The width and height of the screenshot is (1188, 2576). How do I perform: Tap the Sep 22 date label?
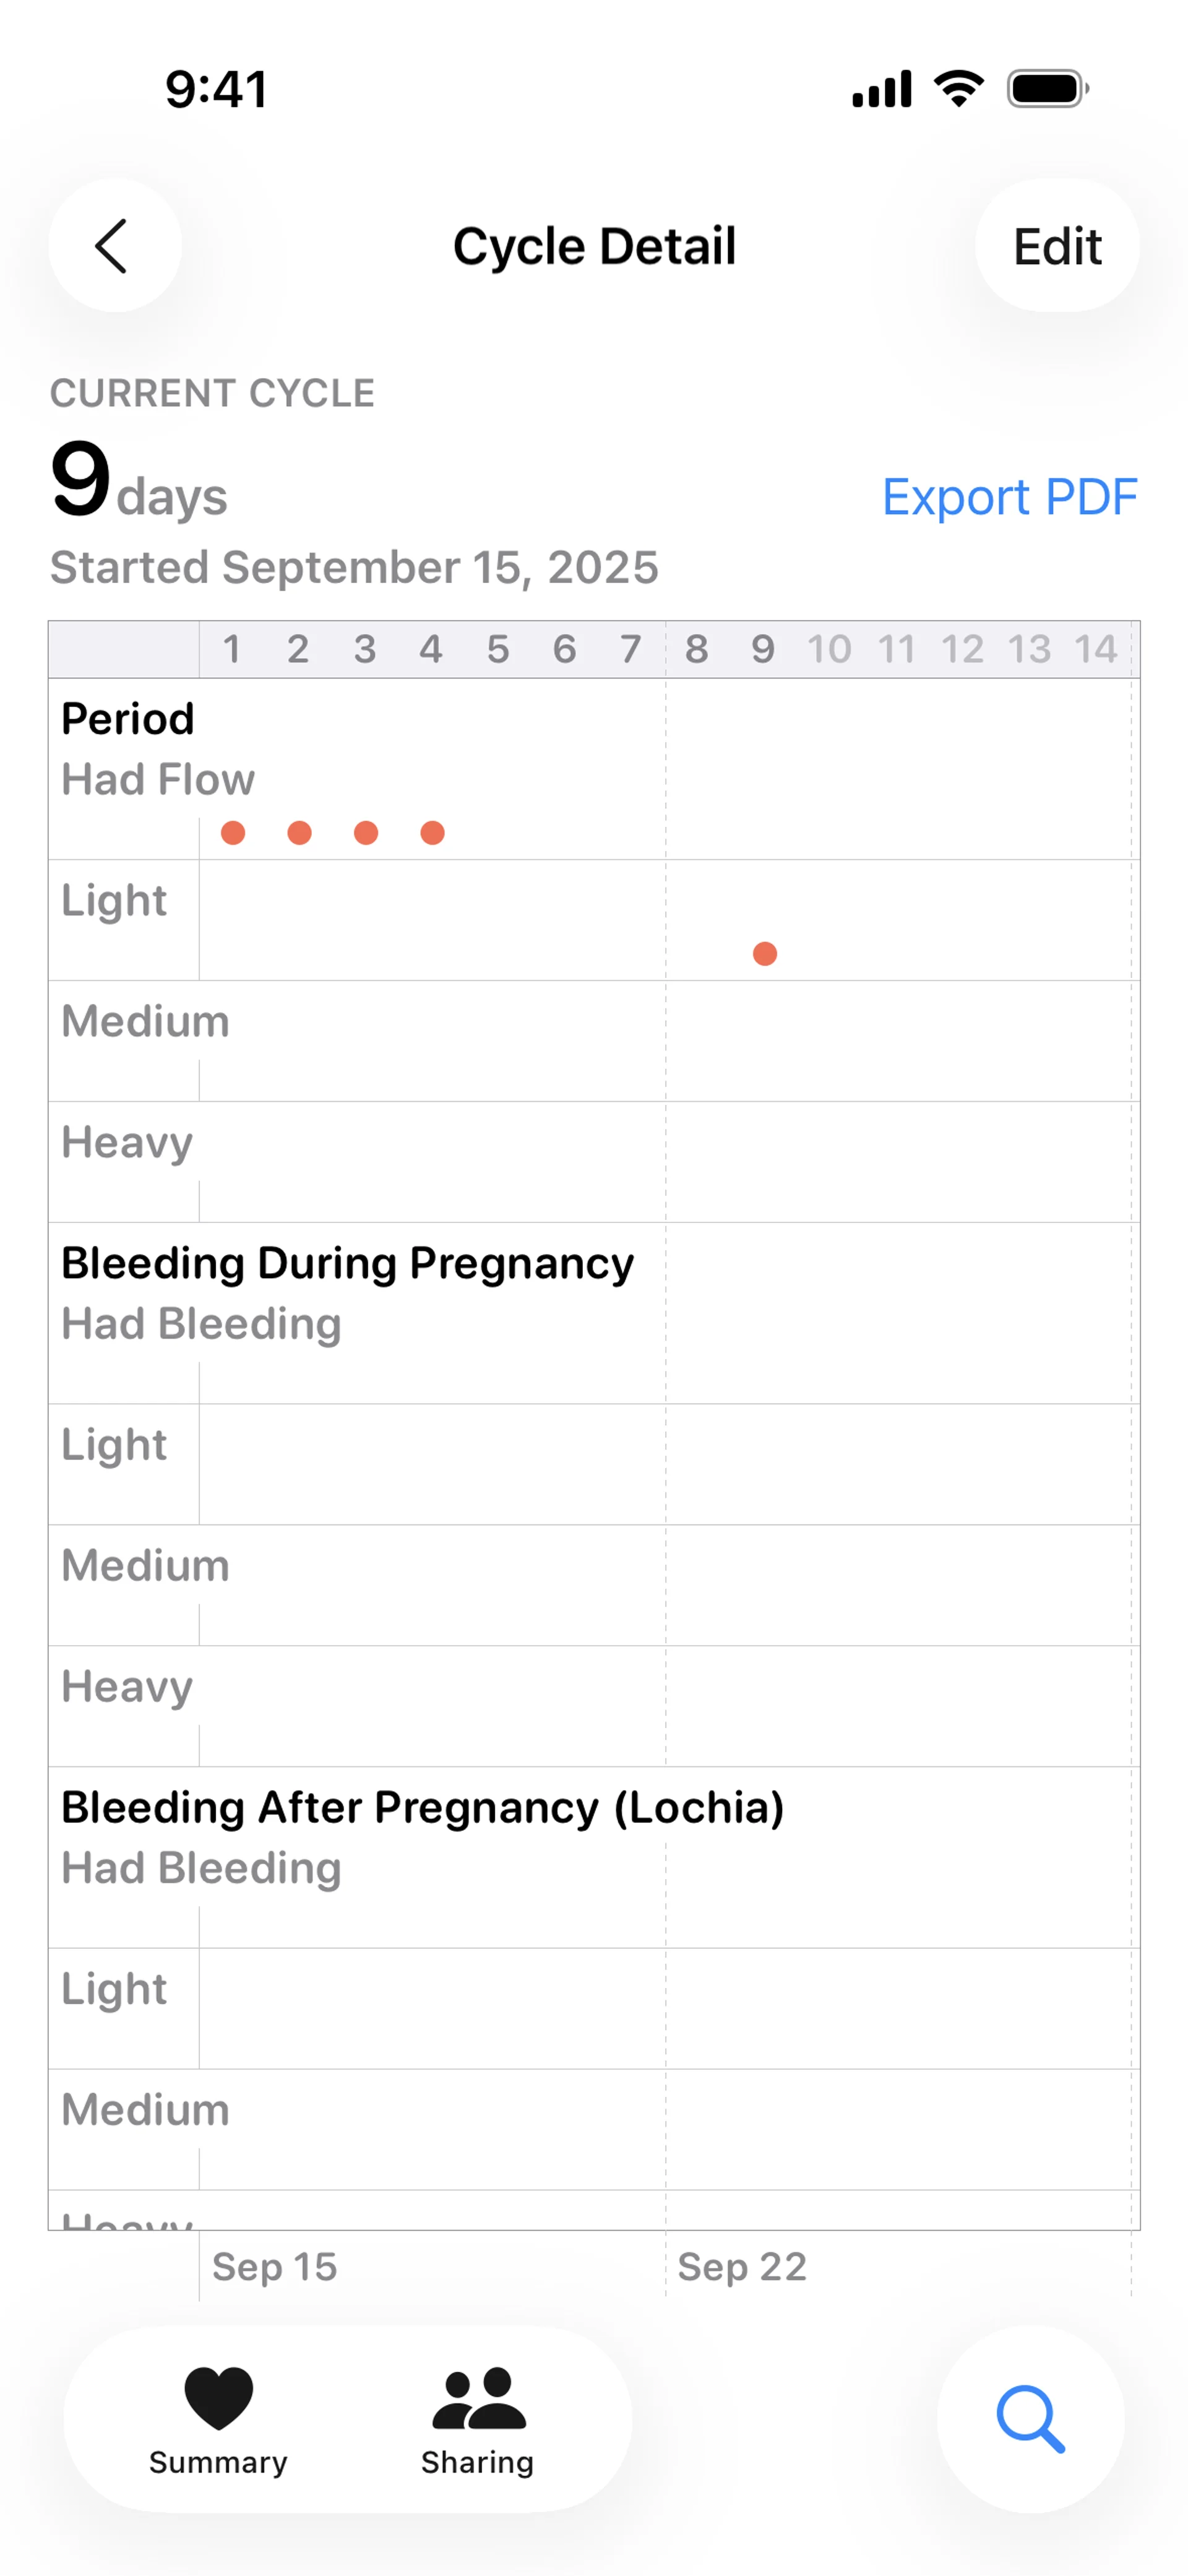point(742,2267)
